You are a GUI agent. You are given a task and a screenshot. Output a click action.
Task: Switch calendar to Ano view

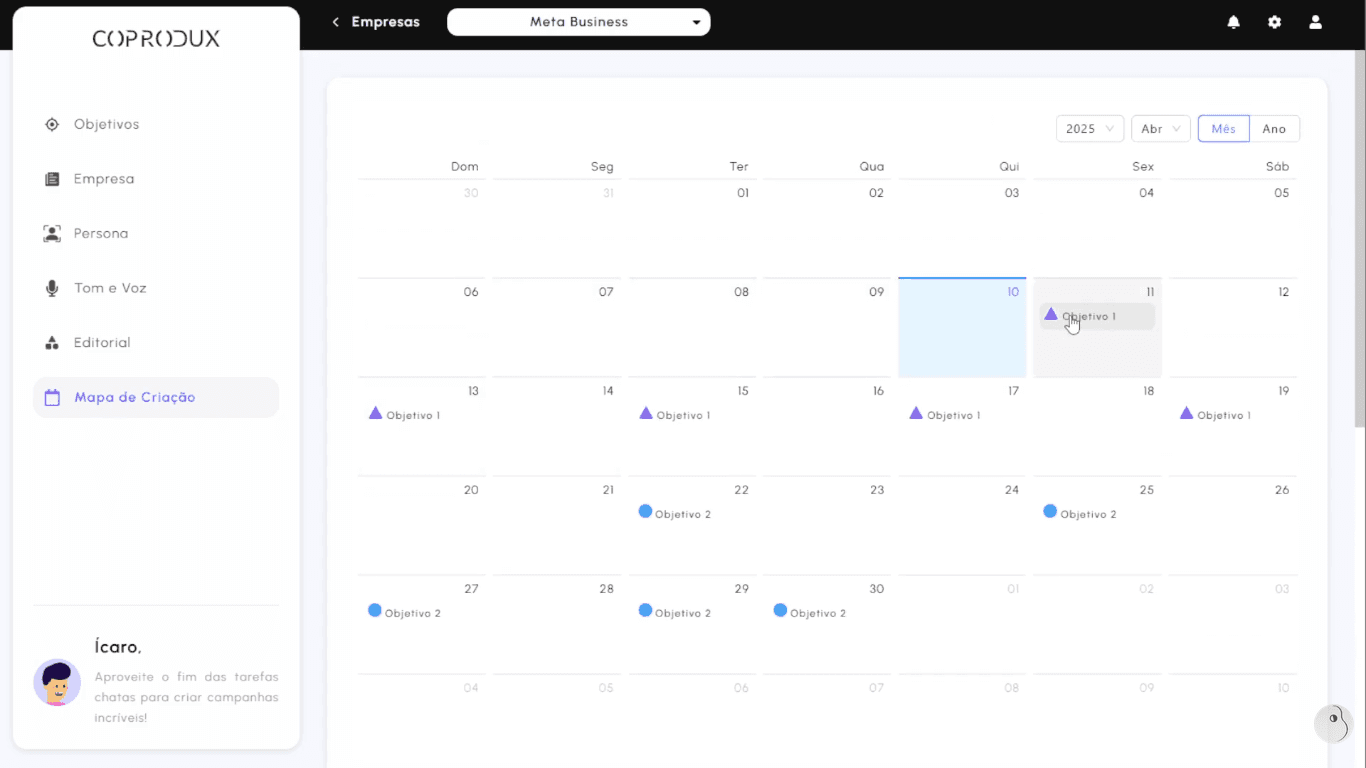coord(1274,129)
